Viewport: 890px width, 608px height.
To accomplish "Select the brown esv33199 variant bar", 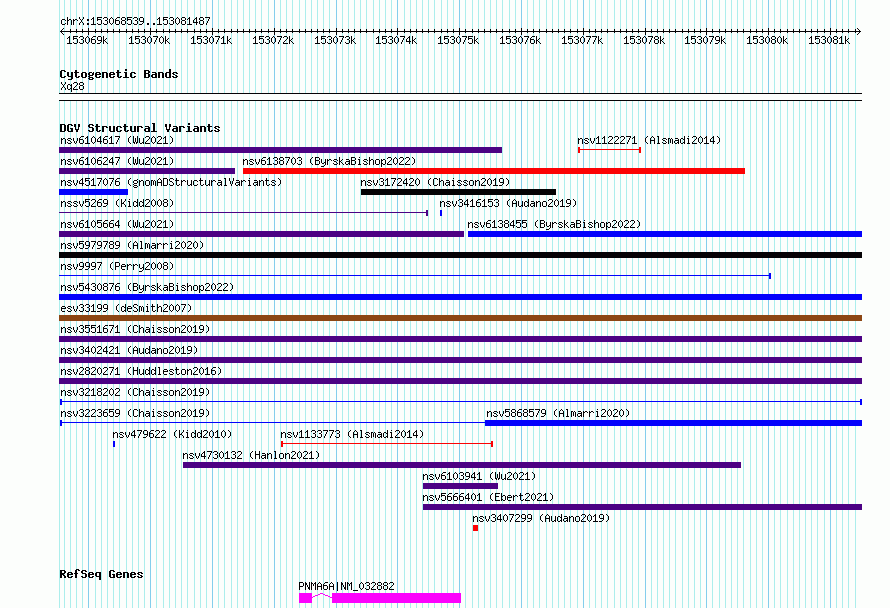I will click(x=460, y=318).
